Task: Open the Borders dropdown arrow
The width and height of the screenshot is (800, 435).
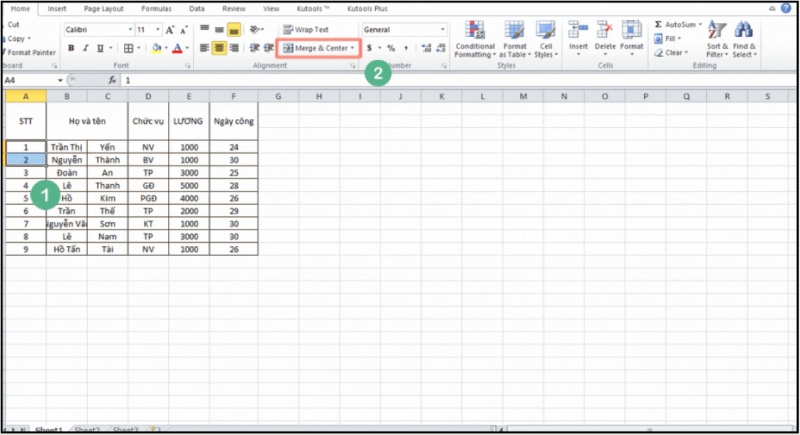Action: 139,48
